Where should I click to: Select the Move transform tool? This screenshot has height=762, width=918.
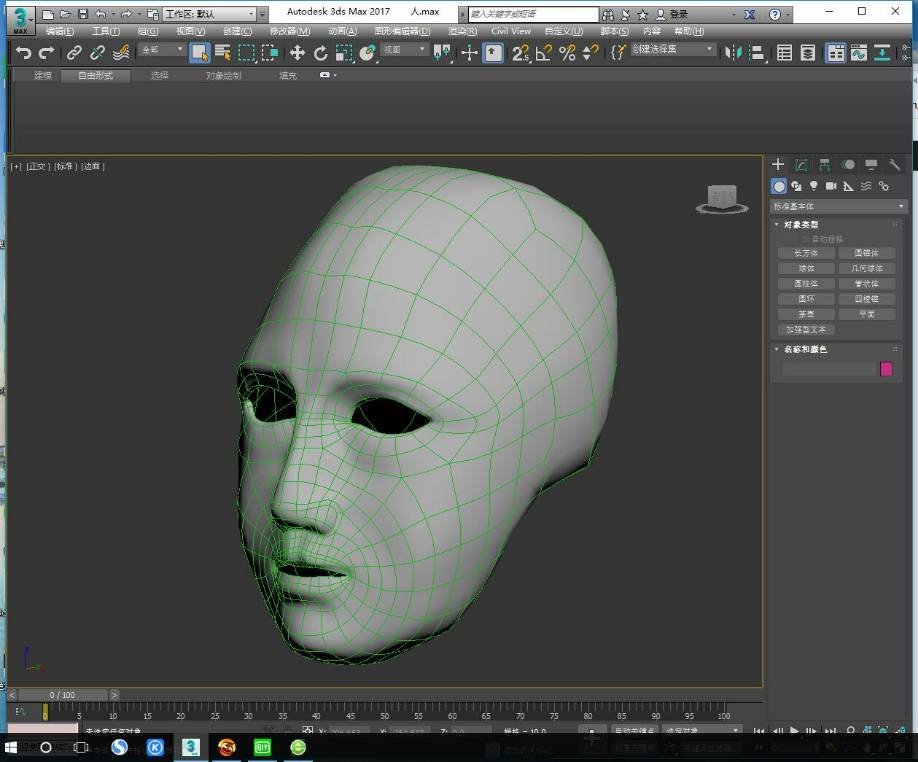[297, 53]
